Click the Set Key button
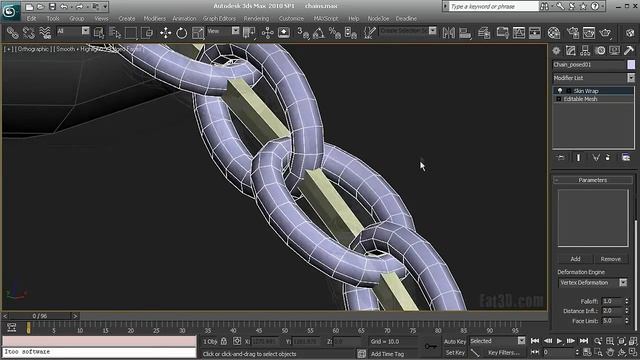Screen dimensions: 640x360 tap(455, 352)
